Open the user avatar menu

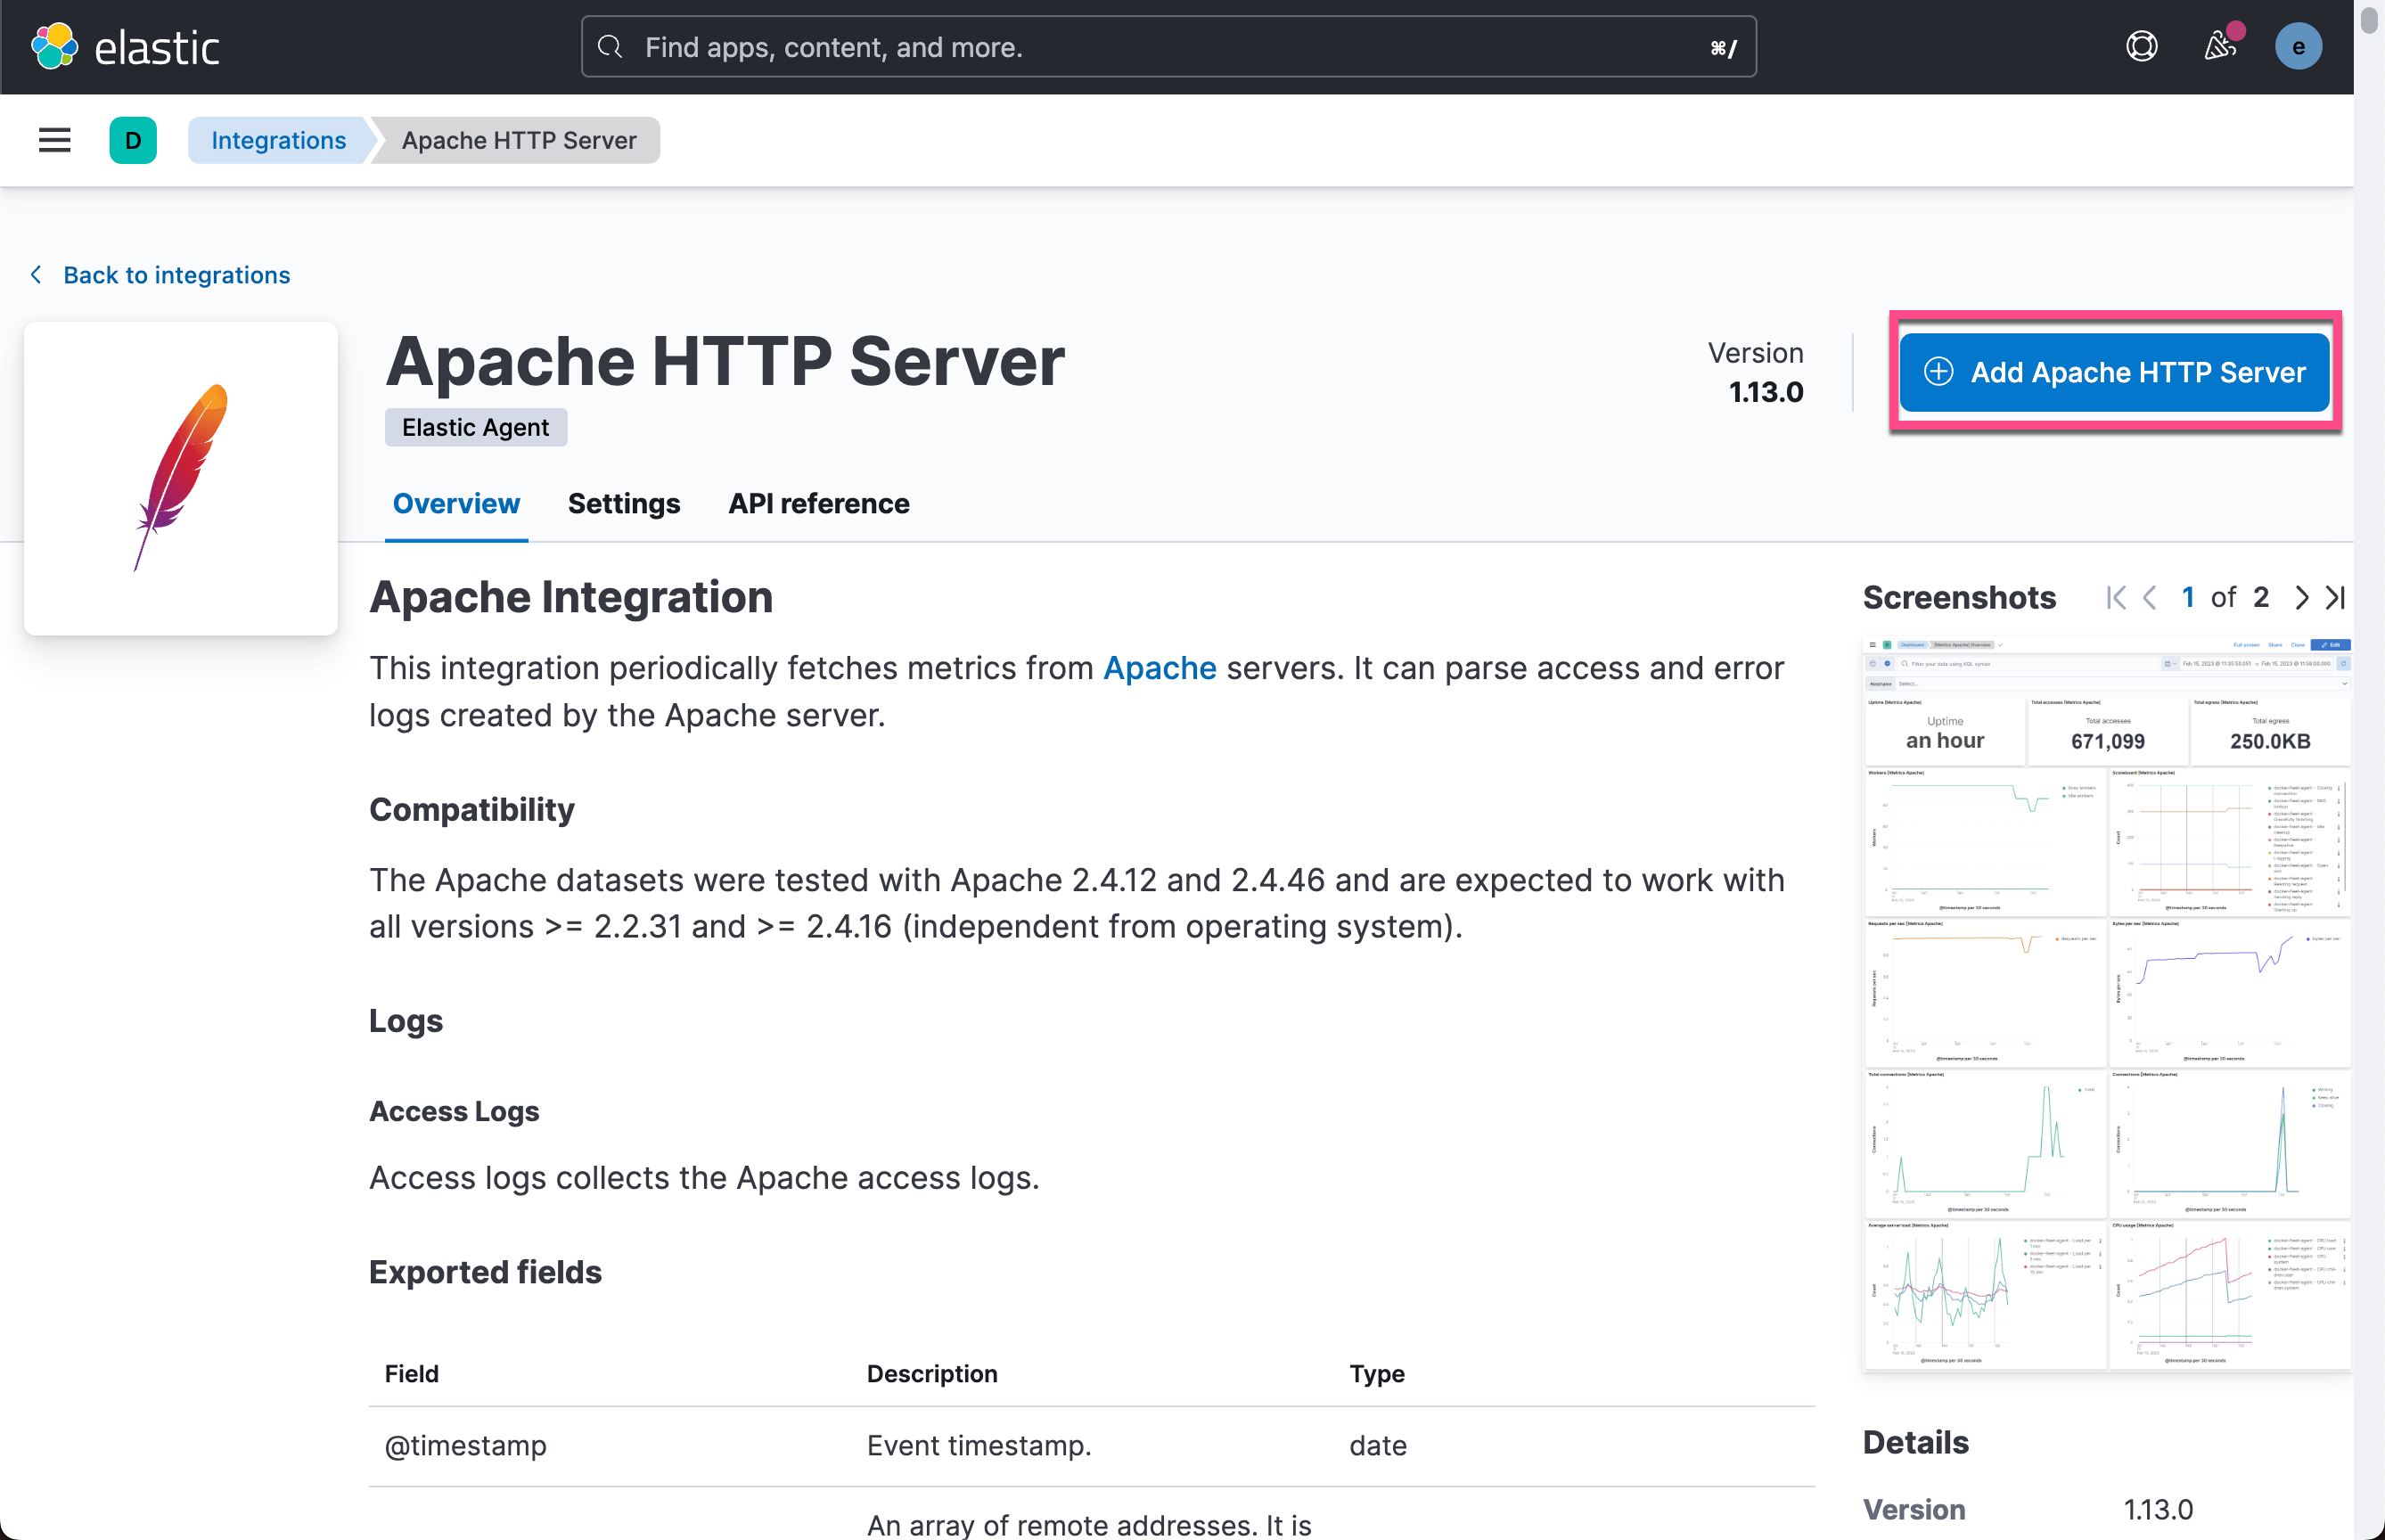2298,47
